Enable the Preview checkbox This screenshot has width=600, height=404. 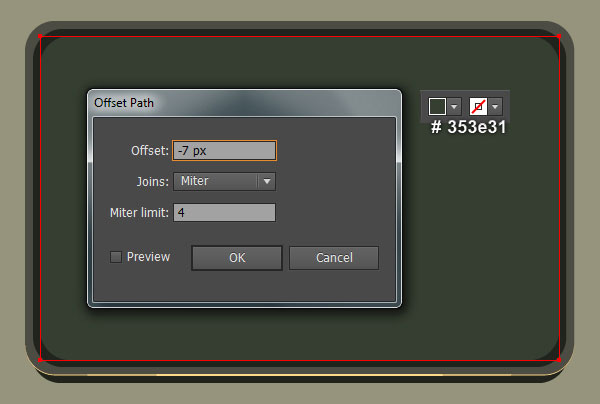pyautogui.click(x=116, y=257)
